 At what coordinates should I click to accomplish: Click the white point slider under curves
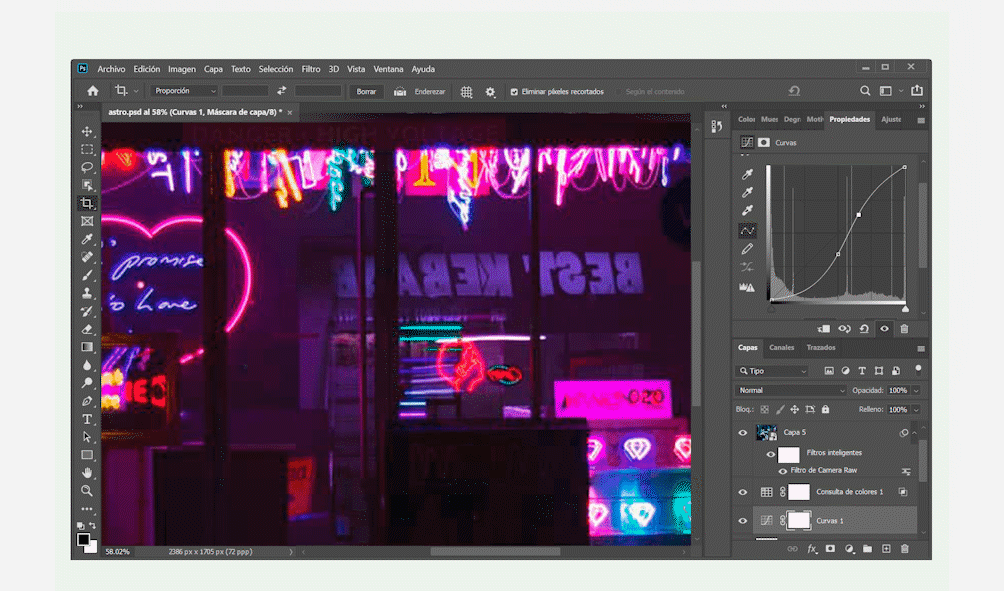(x=905, y=309)
